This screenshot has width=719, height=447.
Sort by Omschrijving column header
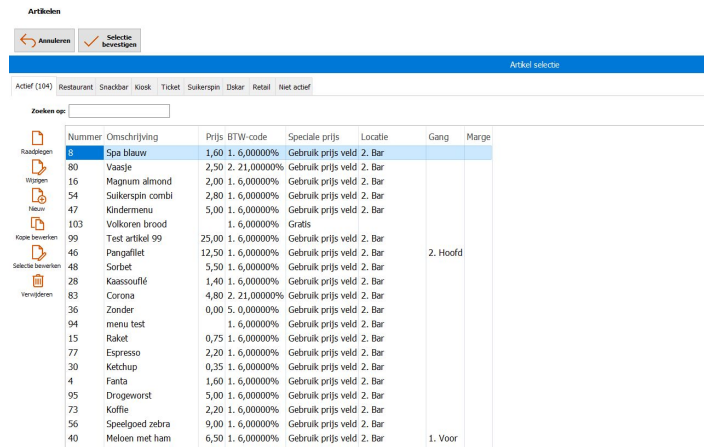tap(139, 136)
